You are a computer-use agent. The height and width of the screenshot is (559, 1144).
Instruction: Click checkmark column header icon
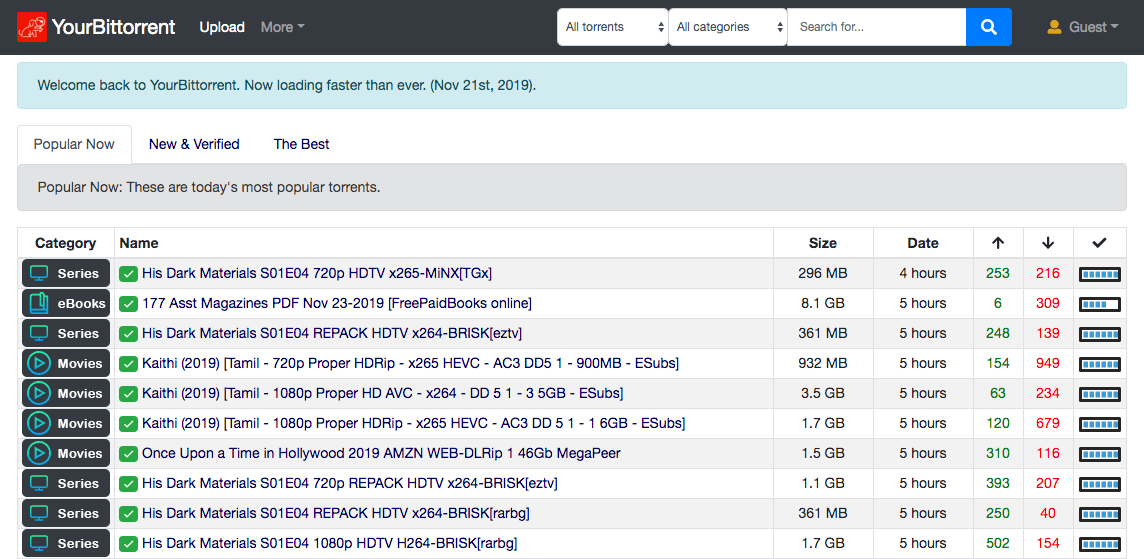[x=1099, y=243]
